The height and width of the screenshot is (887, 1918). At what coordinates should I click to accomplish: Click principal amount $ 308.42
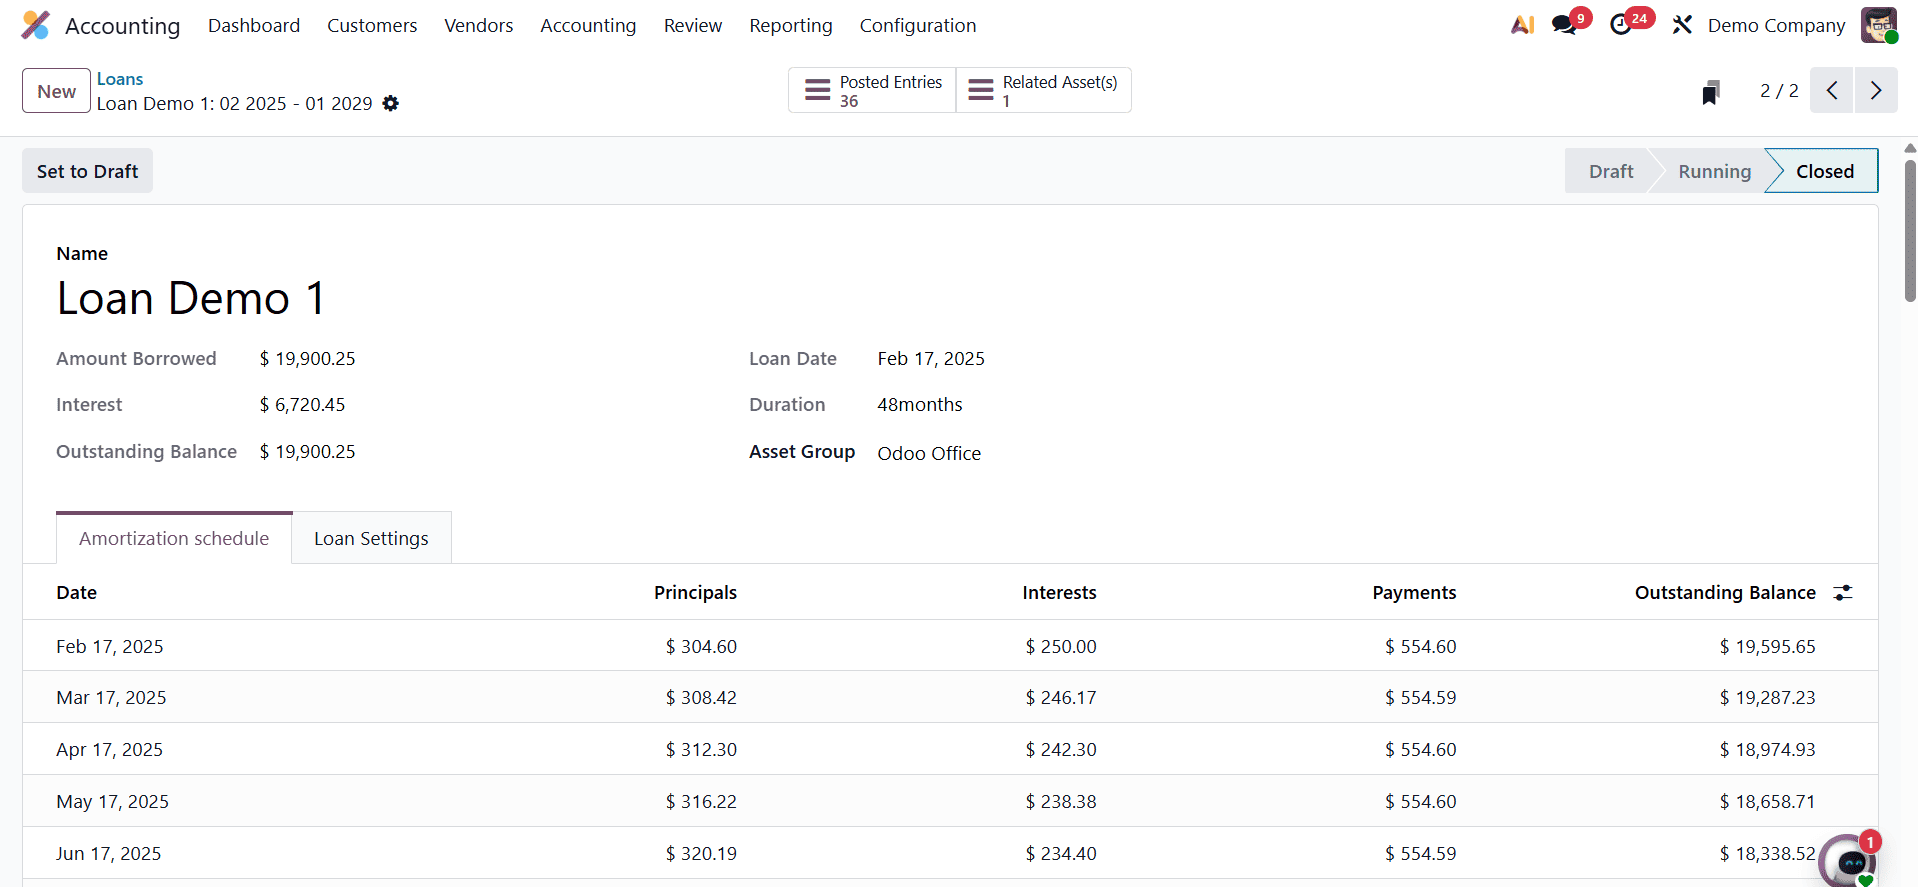pyautogui.click(x=701, y=698)
